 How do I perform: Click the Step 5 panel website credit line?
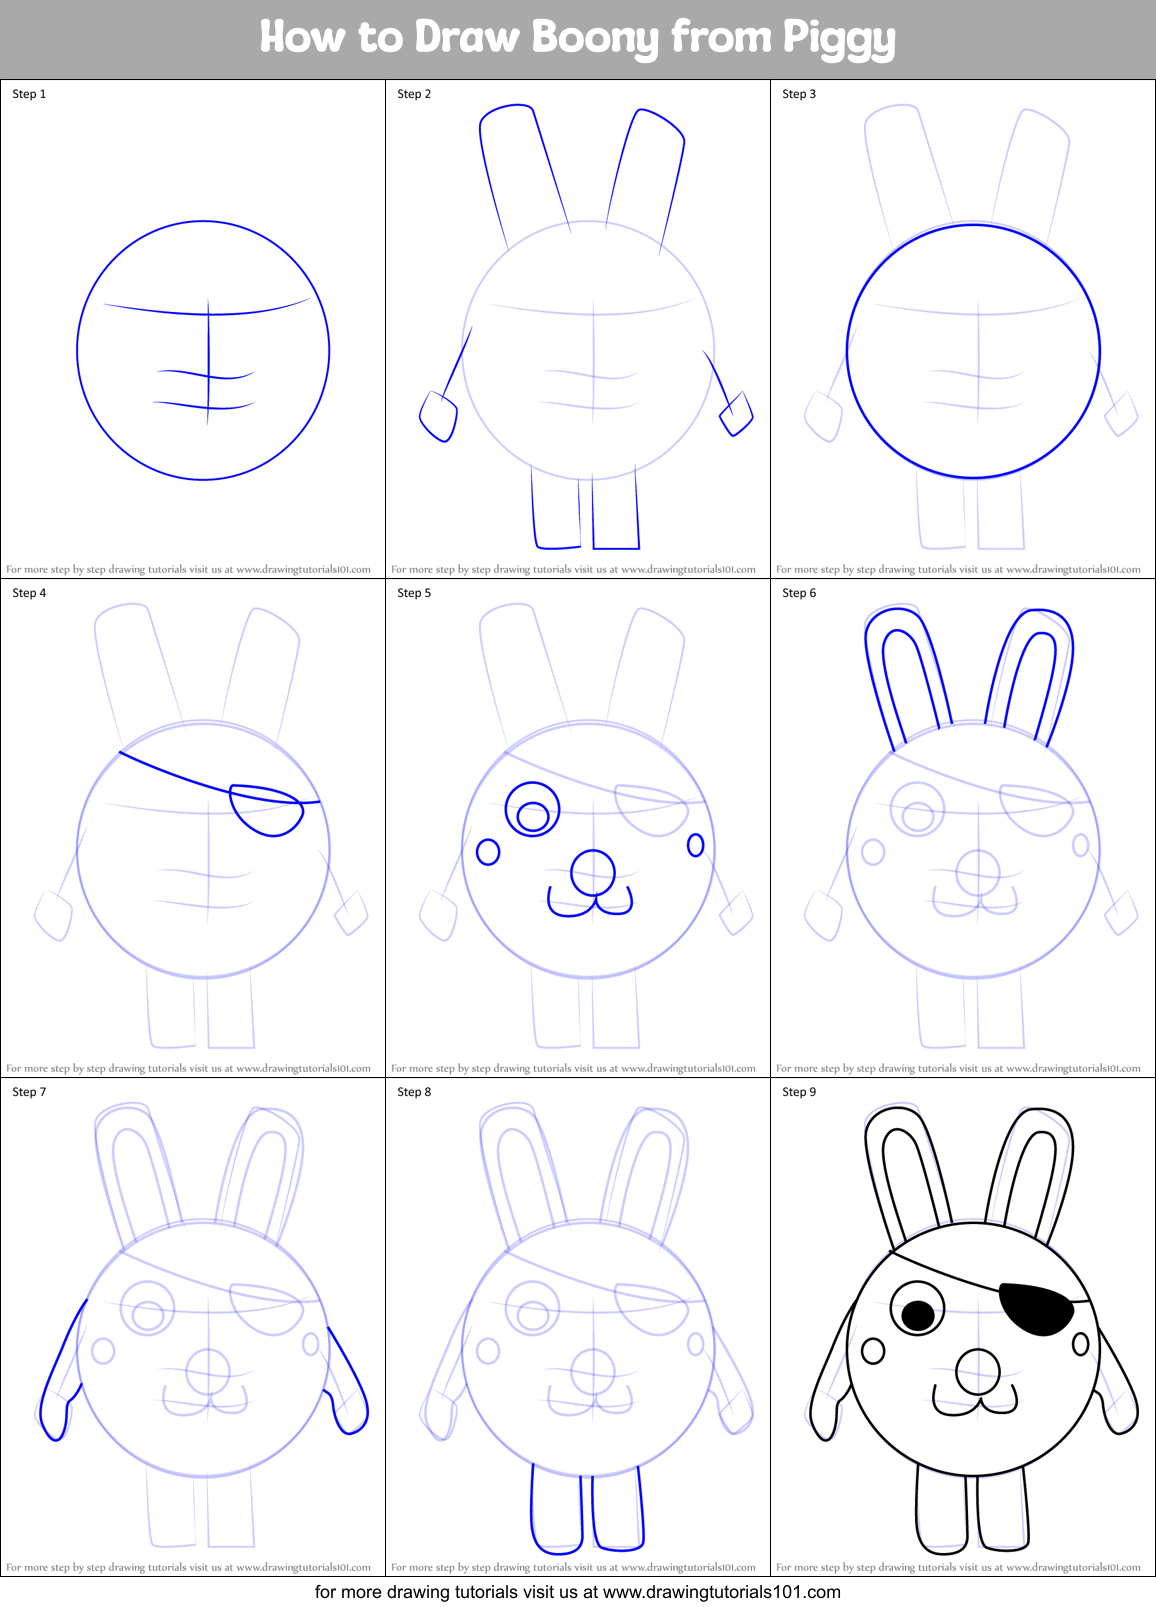click(573, 1068)
